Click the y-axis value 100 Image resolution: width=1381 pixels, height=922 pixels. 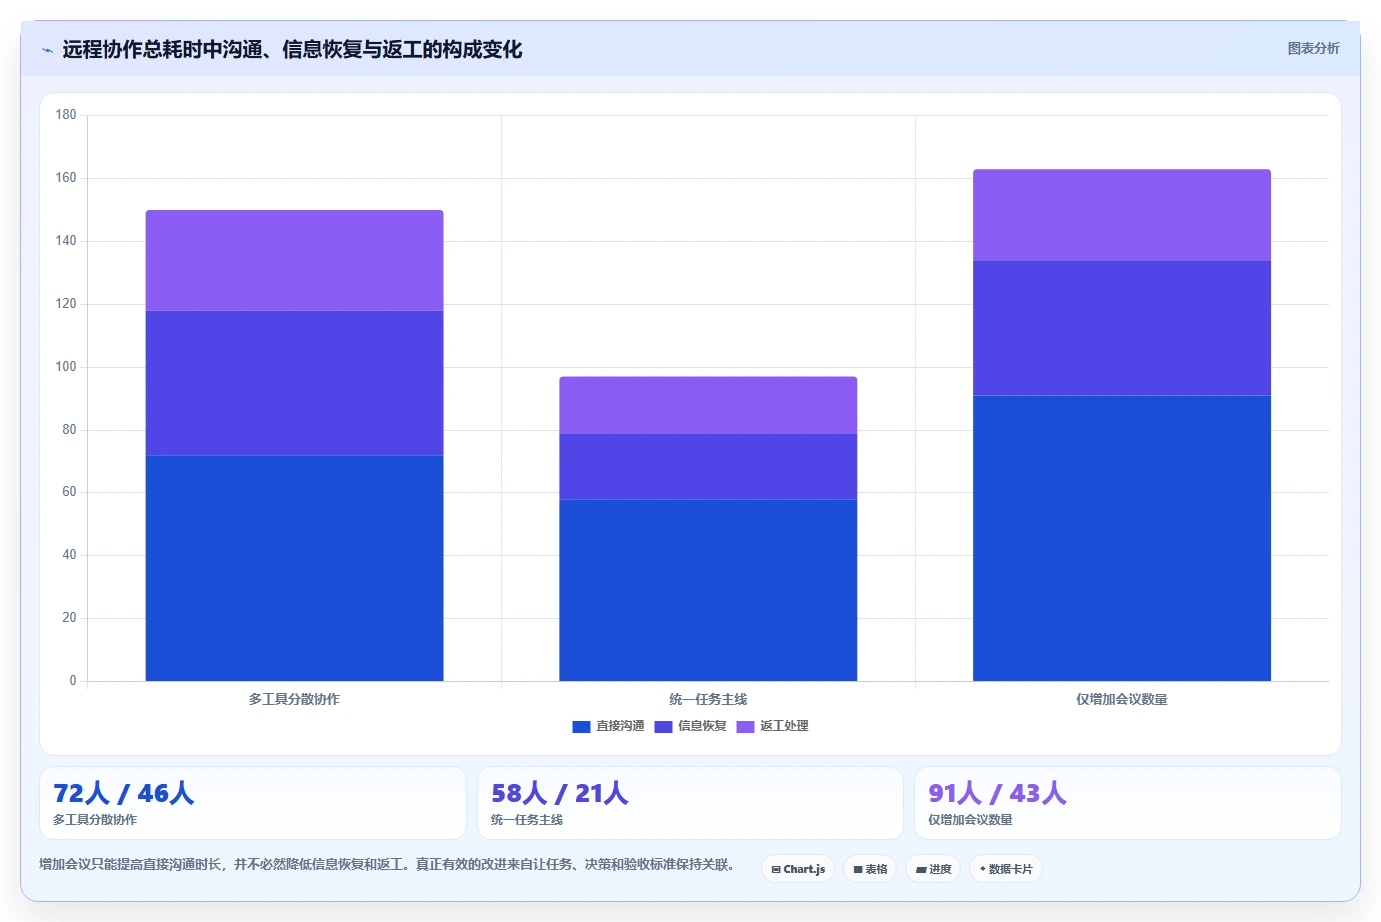(x=66, y=367)
